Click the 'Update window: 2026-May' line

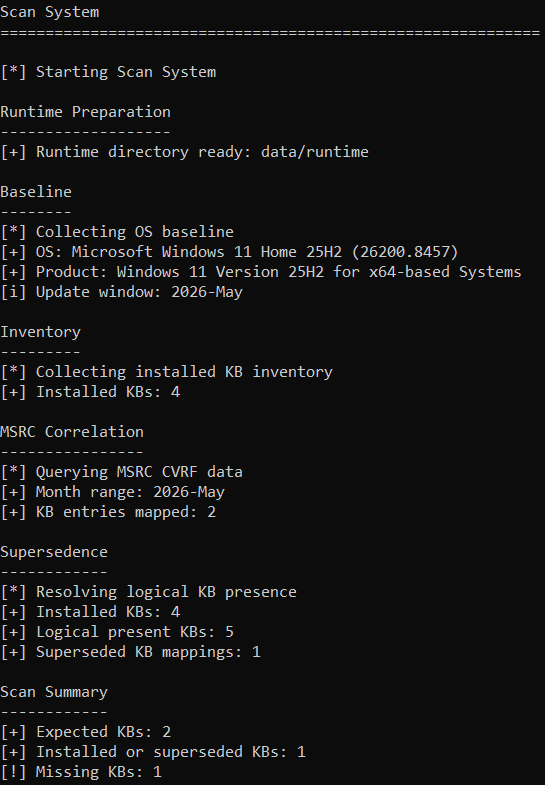click(x=122, y=292)
